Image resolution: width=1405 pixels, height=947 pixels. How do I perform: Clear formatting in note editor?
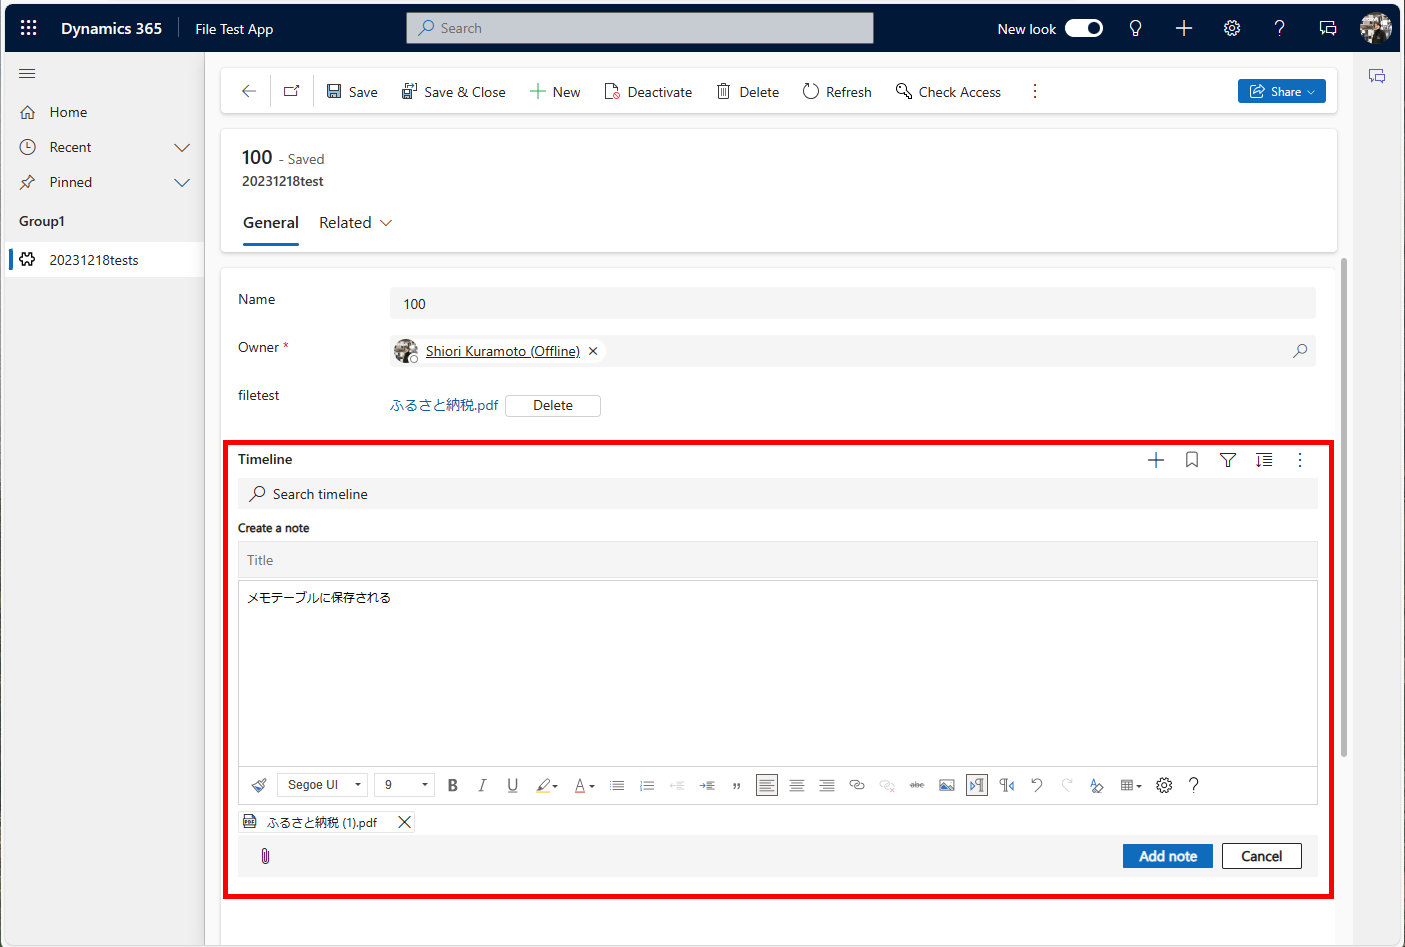[x=1097, y=785]
